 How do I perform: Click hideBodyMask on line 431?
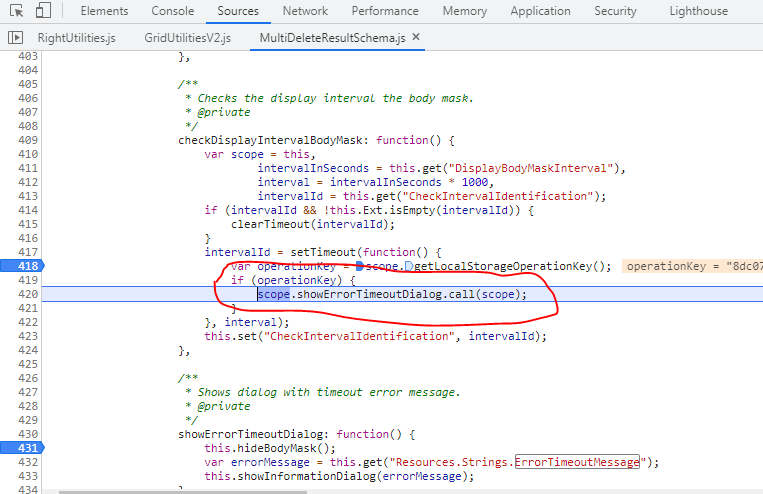(x=277, y=448)
